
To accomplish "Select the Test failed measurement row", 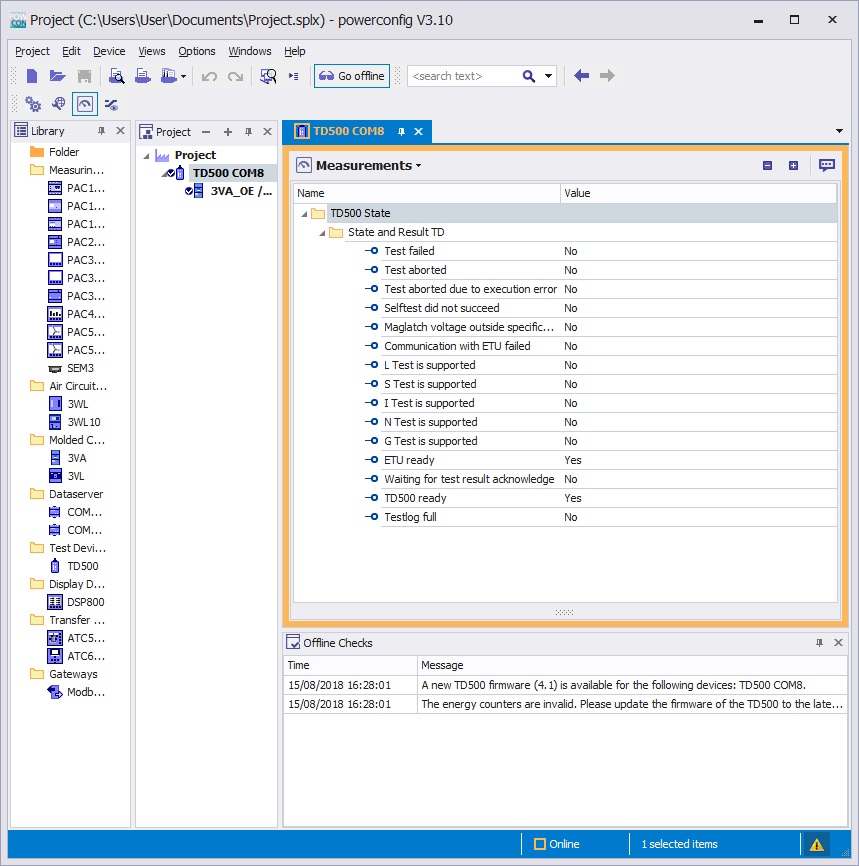I will point(601,251).
